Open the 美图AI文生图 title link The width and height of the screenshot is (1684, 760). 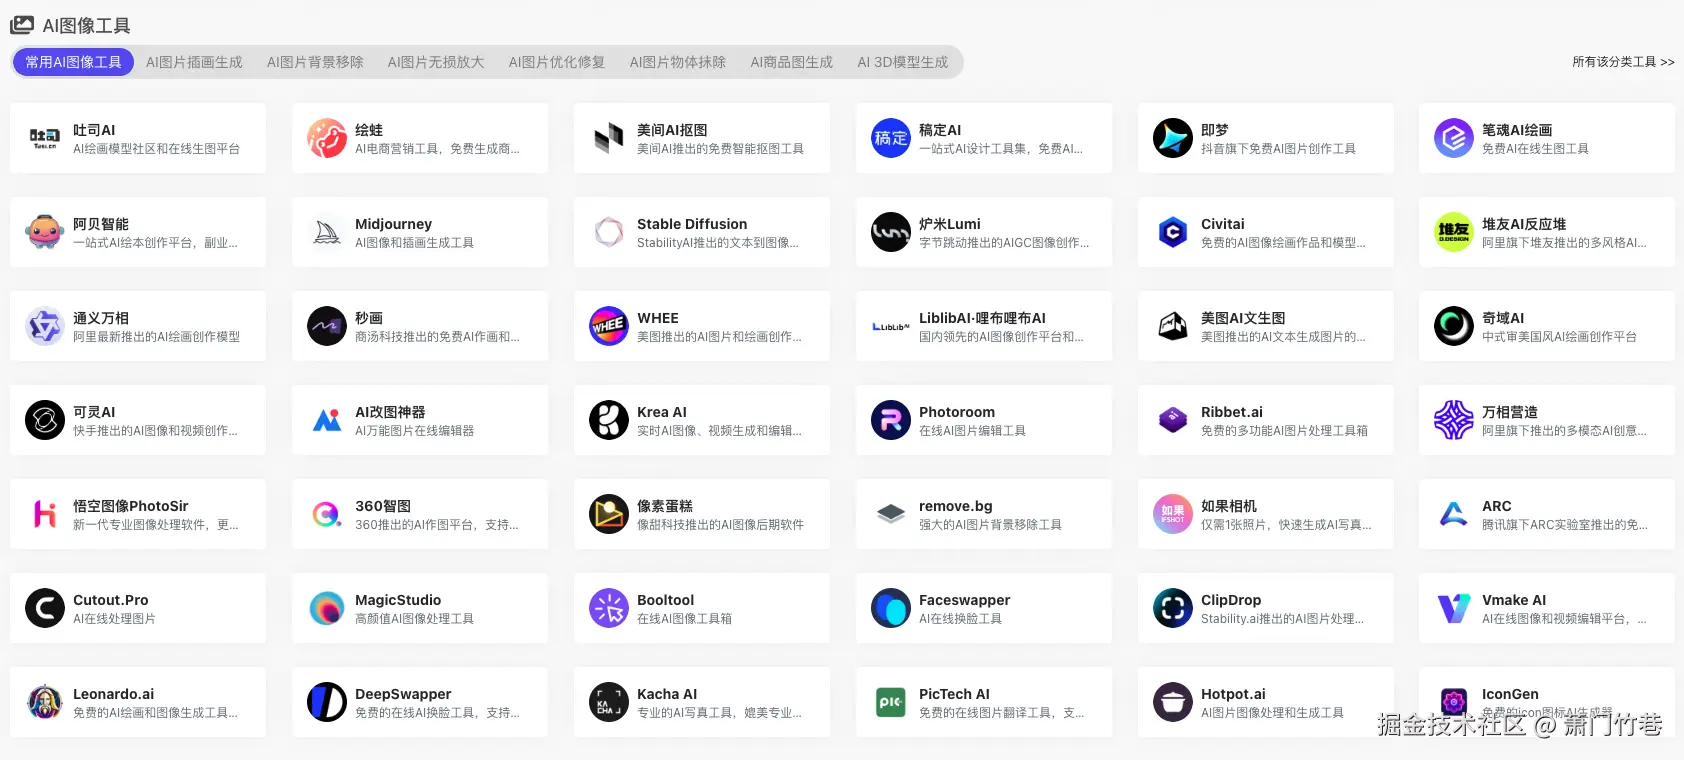[x=1243, y=318]
